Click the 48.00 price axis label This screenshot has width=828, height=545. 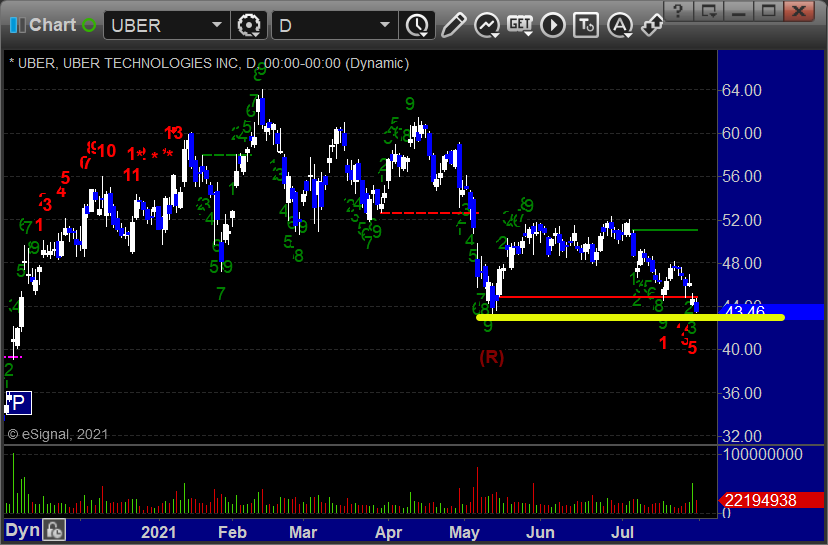(x=742, y=263)
